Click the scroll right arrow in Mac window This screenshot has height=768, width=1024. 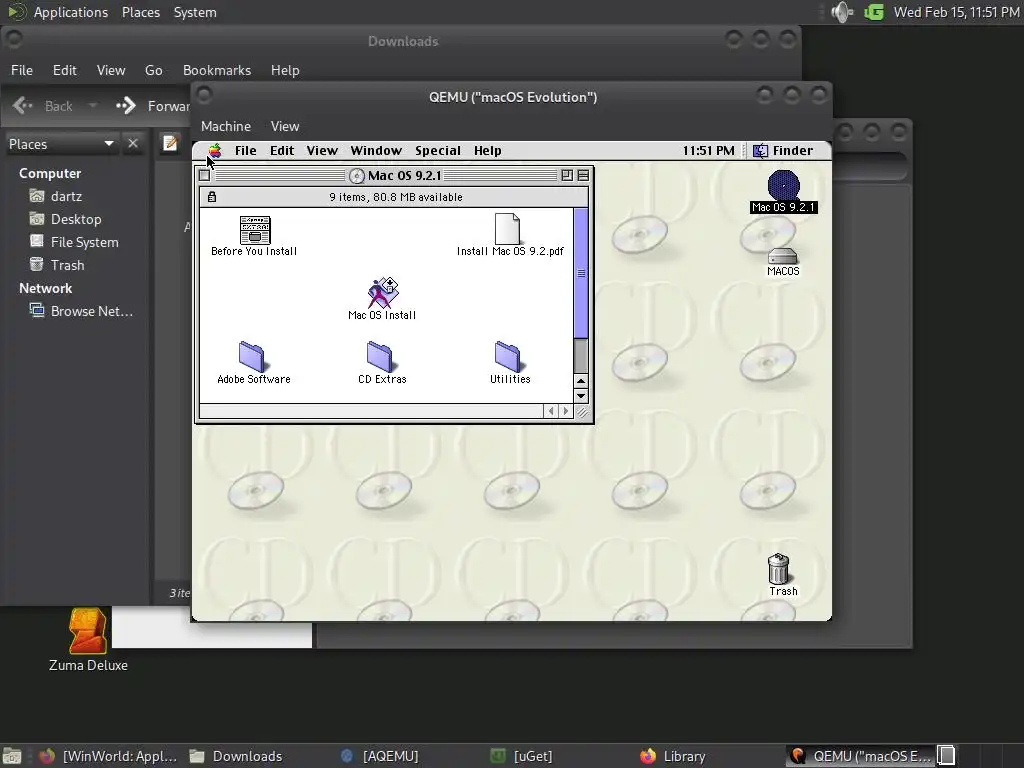click(566, 411)
